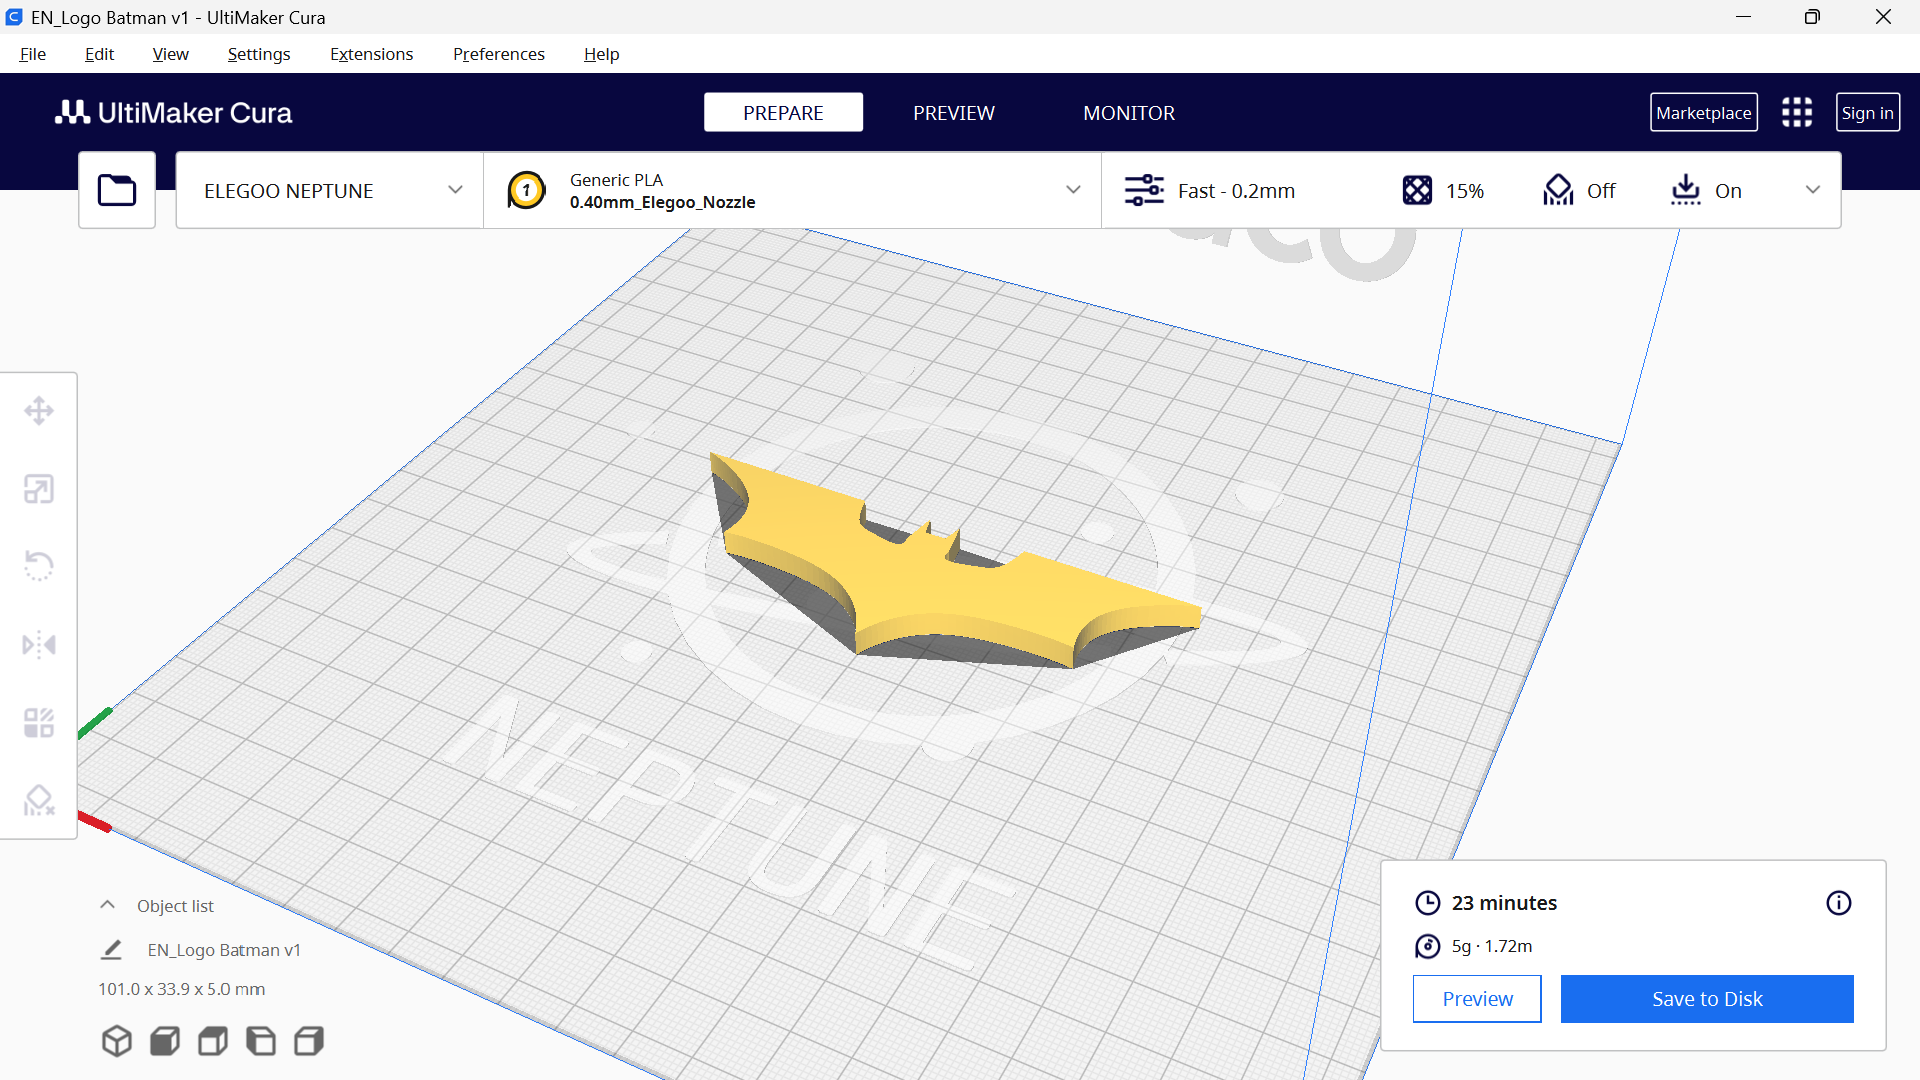The image size is (1920, 1080).
Task: Open the Per Model Settings tool
Action: pos(39,723)
